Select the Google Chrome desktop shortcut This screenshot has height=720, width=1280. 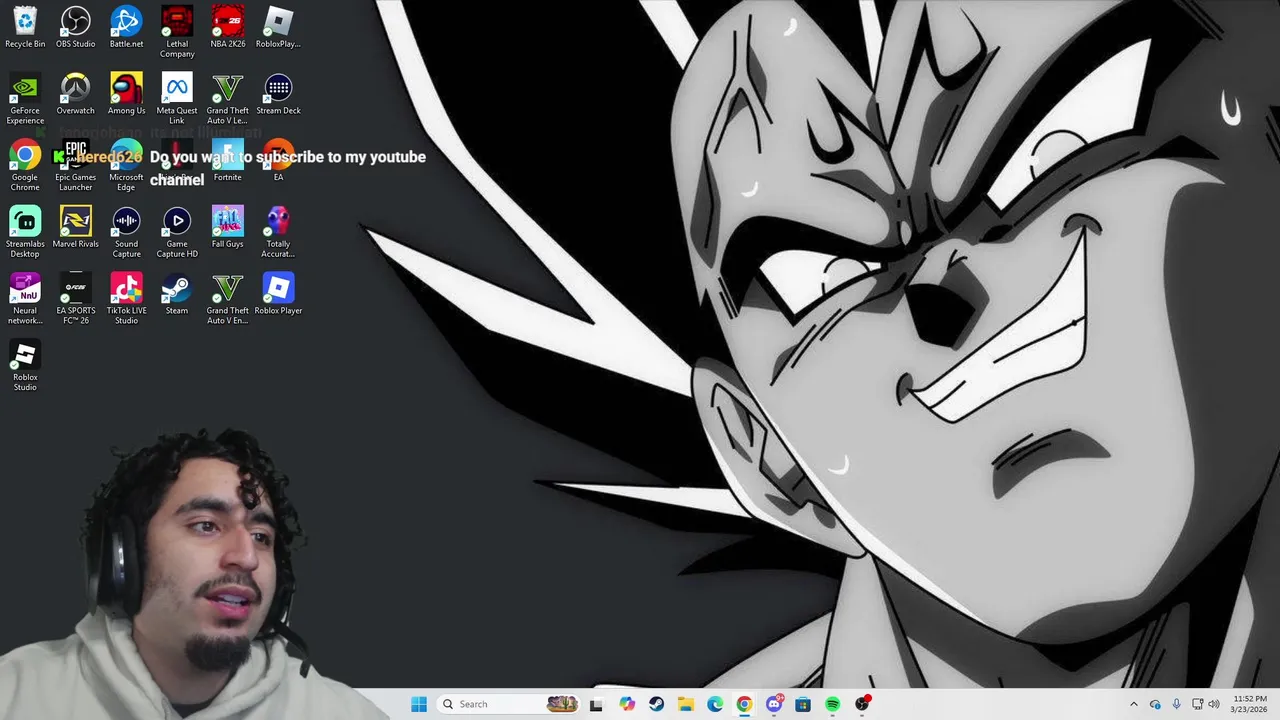pos(25,166)
